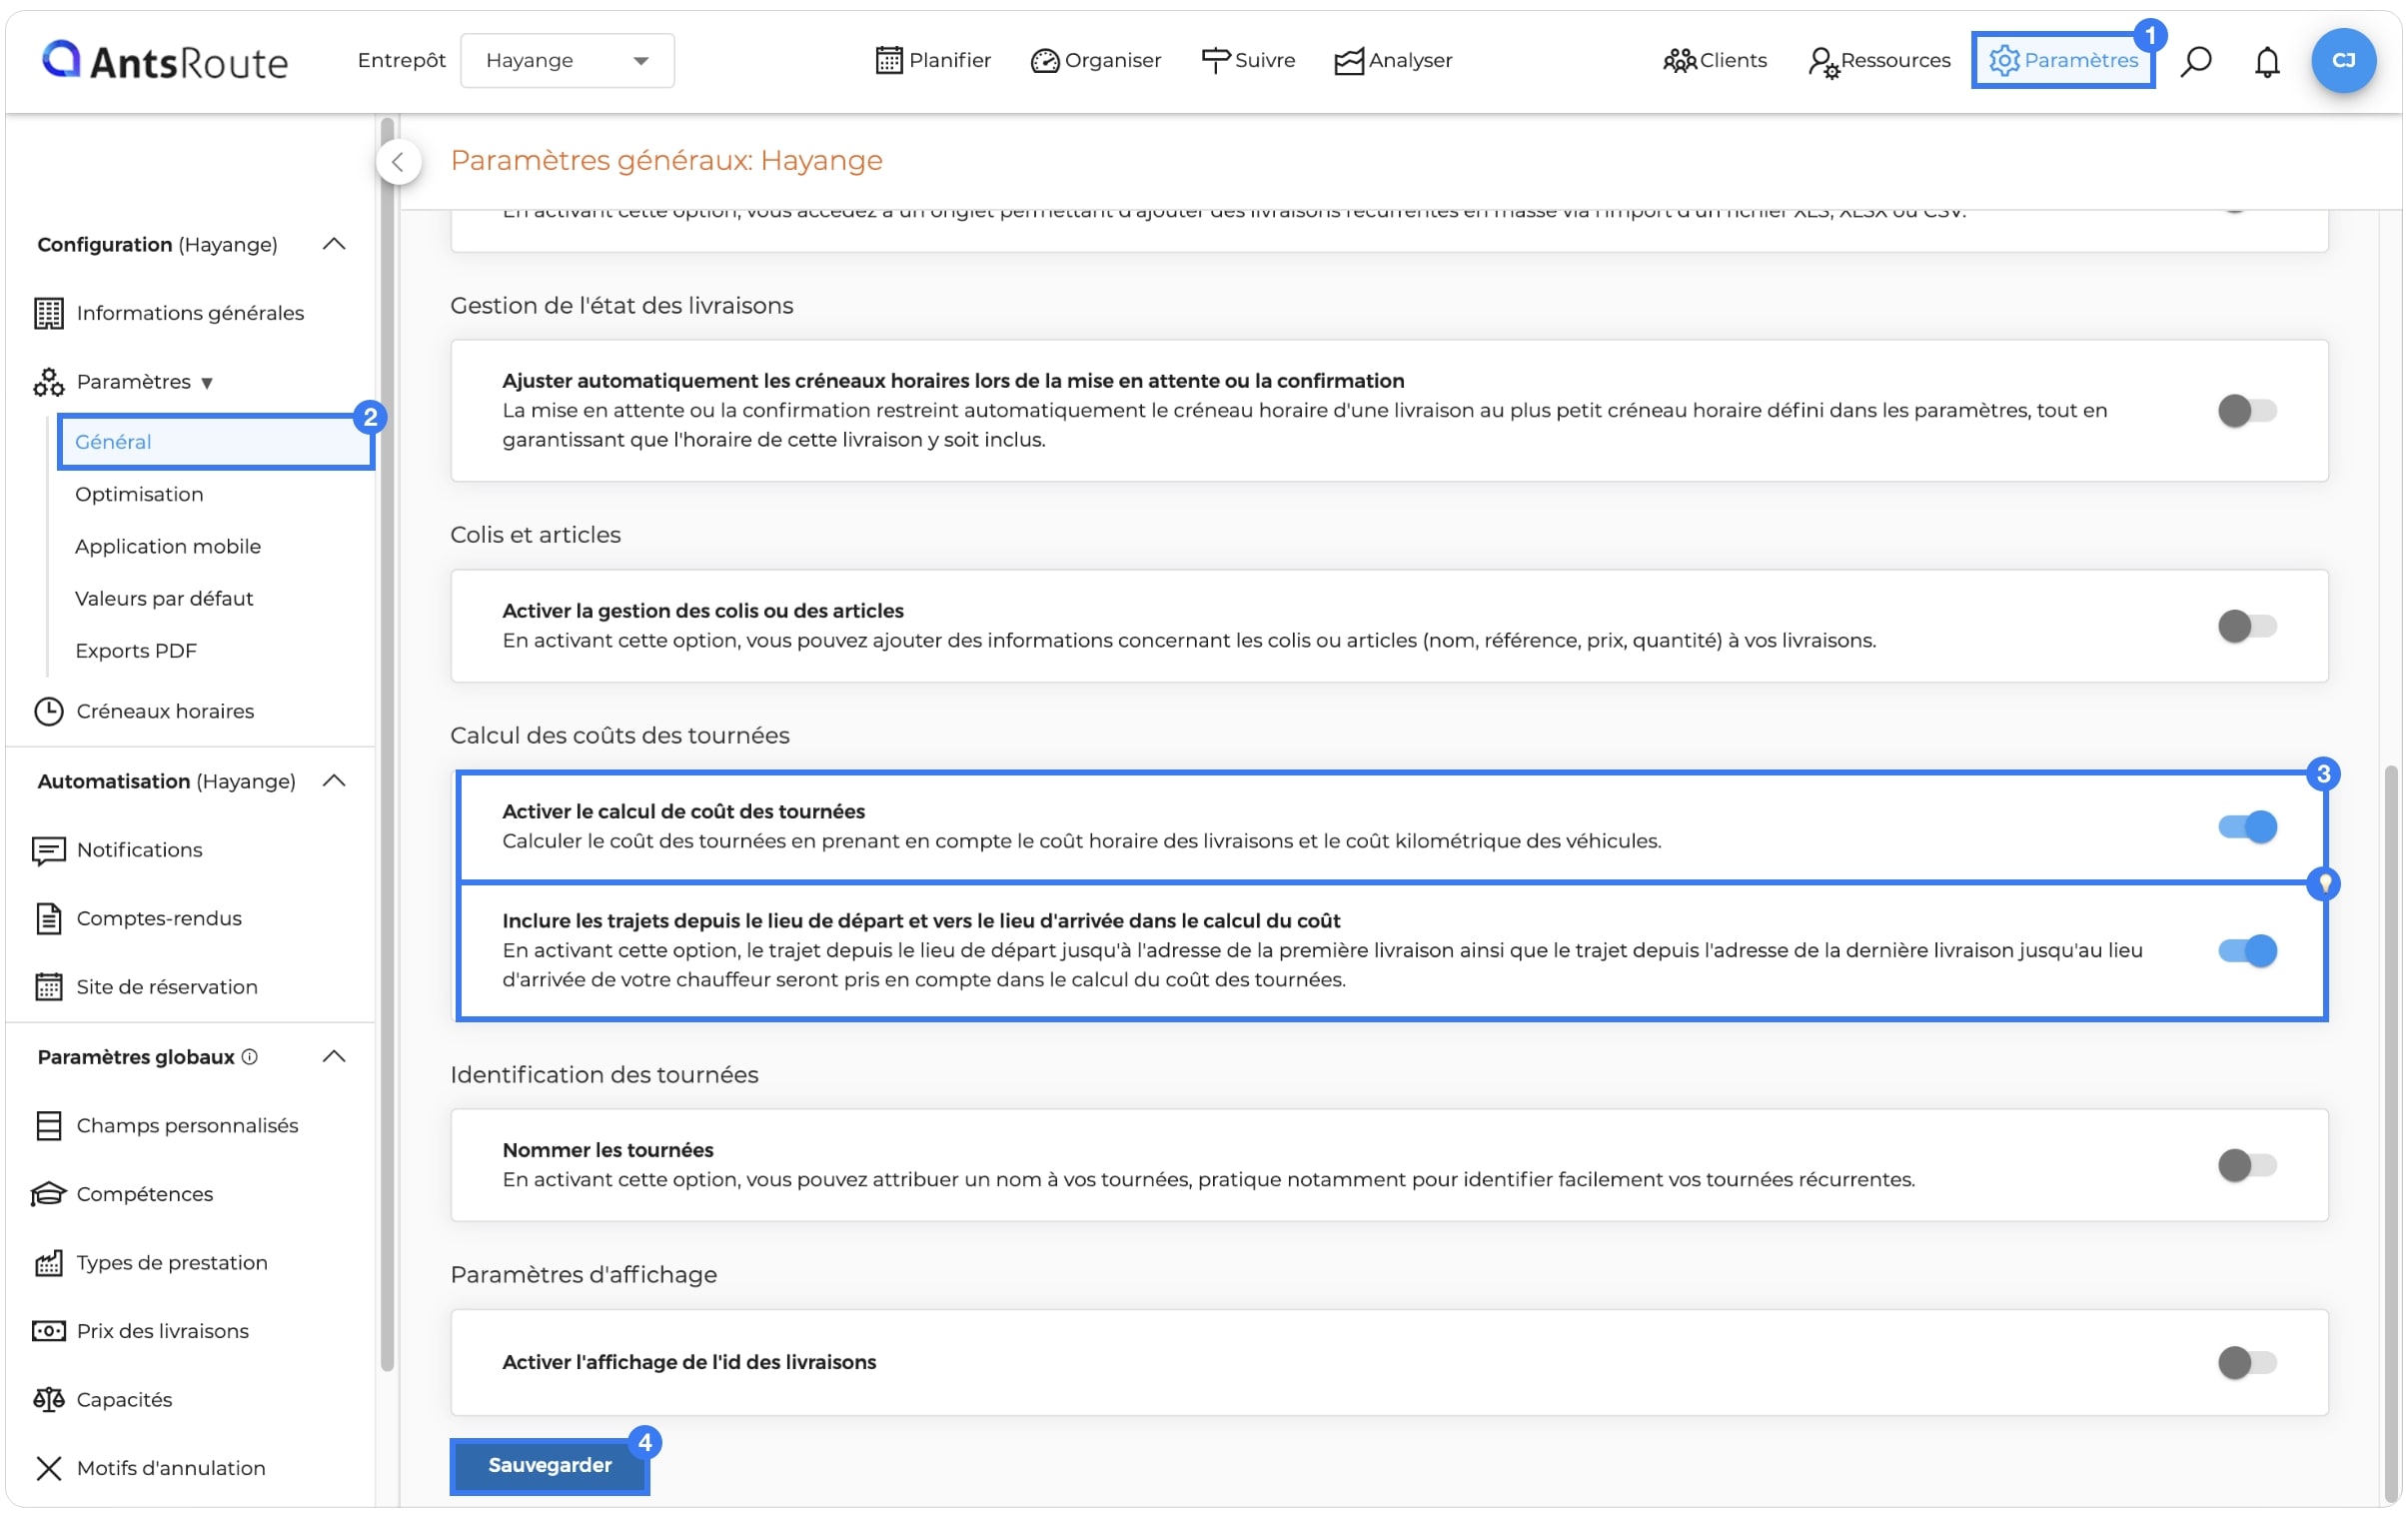The height and width of the screenshot is (1516, 2408).
Task: Click the sidebar Paramètres gears icon
Action: (48, 382)
